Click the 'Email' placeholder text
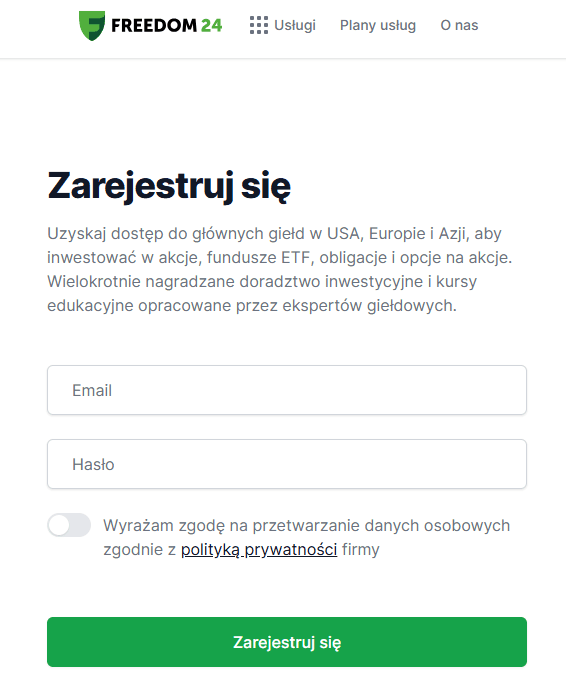 coord(92,390)
